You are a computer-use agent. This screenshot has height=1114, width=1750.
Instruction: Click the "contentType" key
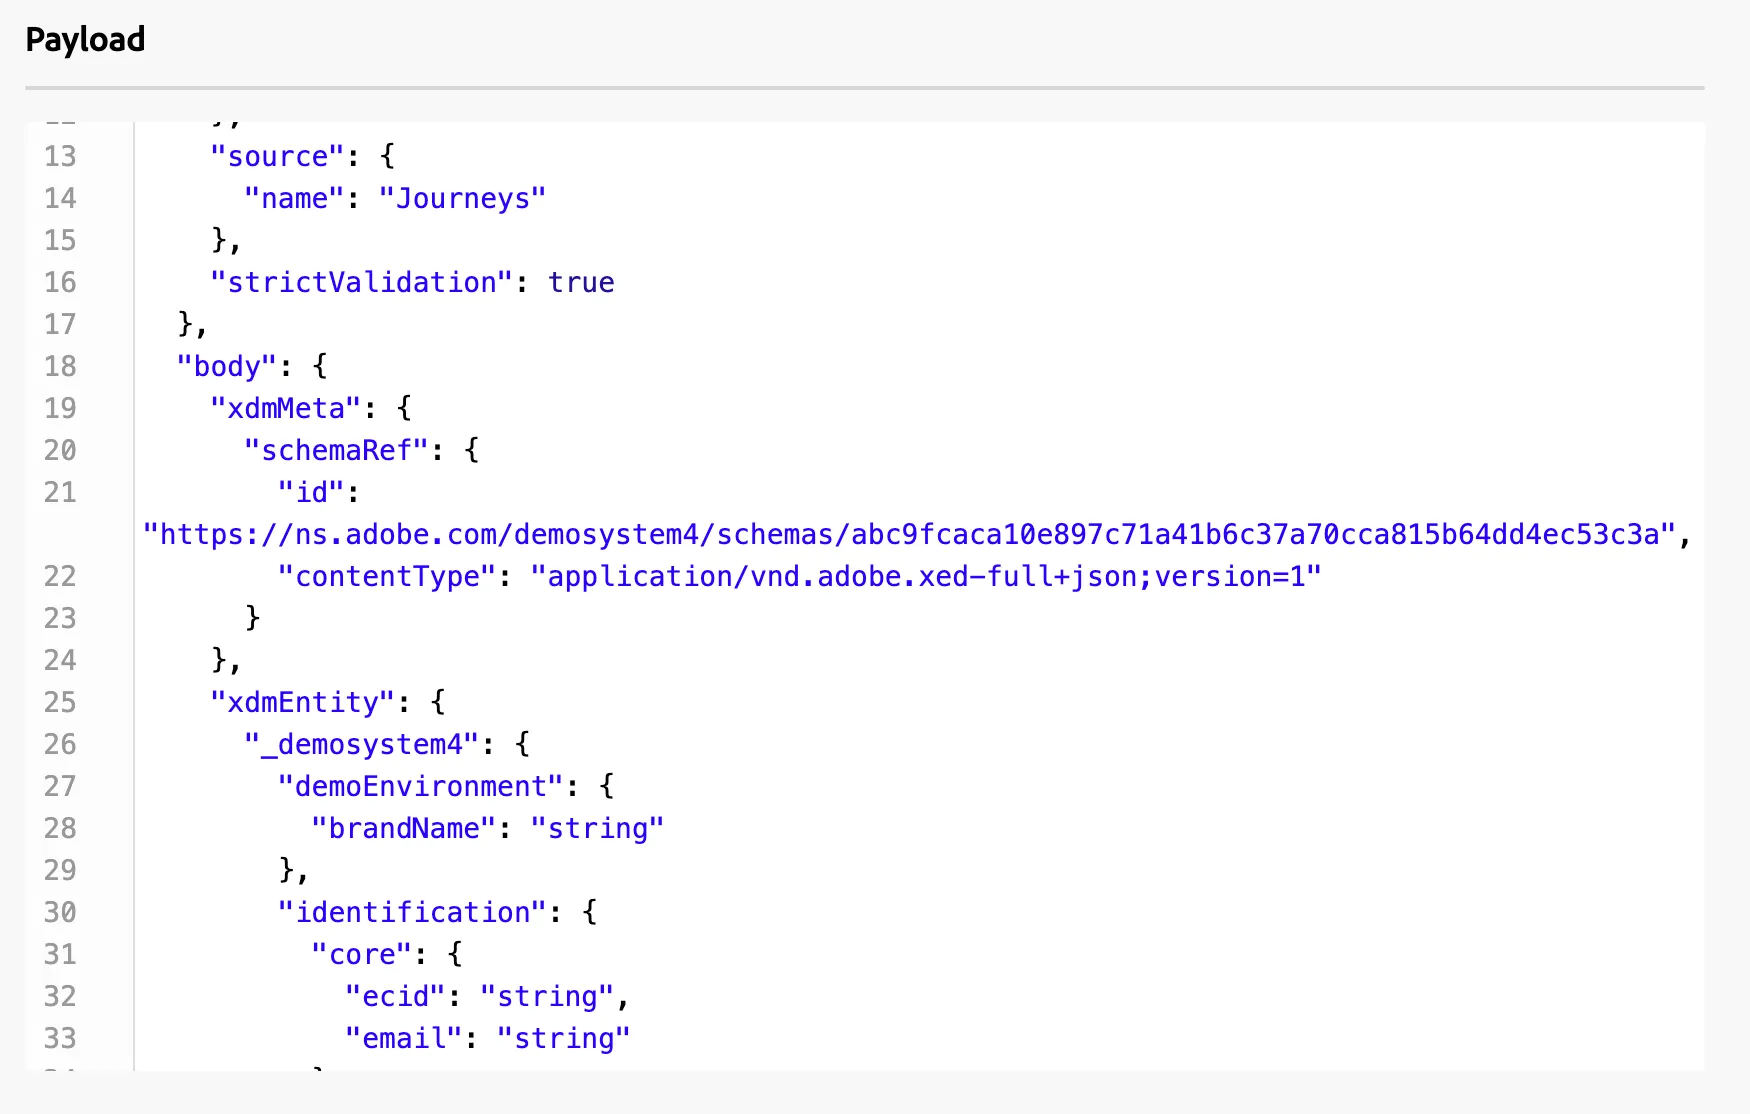(x=387, y=576)
